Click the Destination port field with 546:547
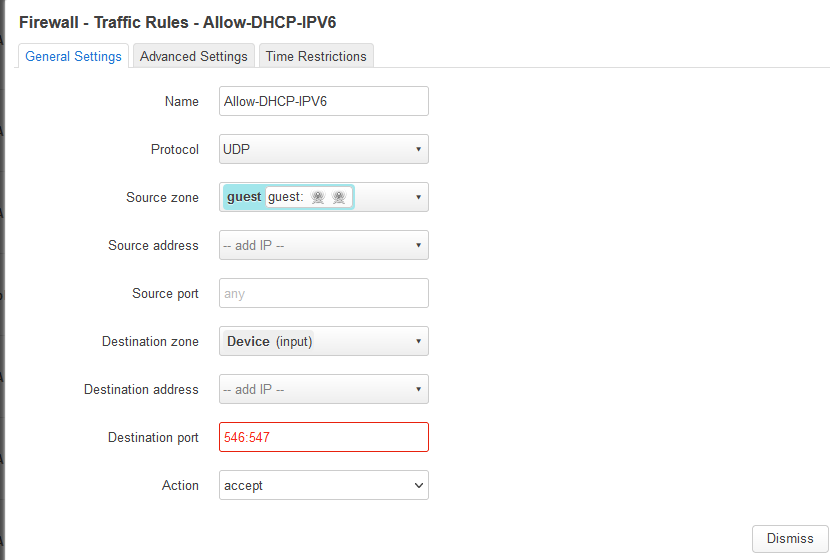 tap(323, 437)
